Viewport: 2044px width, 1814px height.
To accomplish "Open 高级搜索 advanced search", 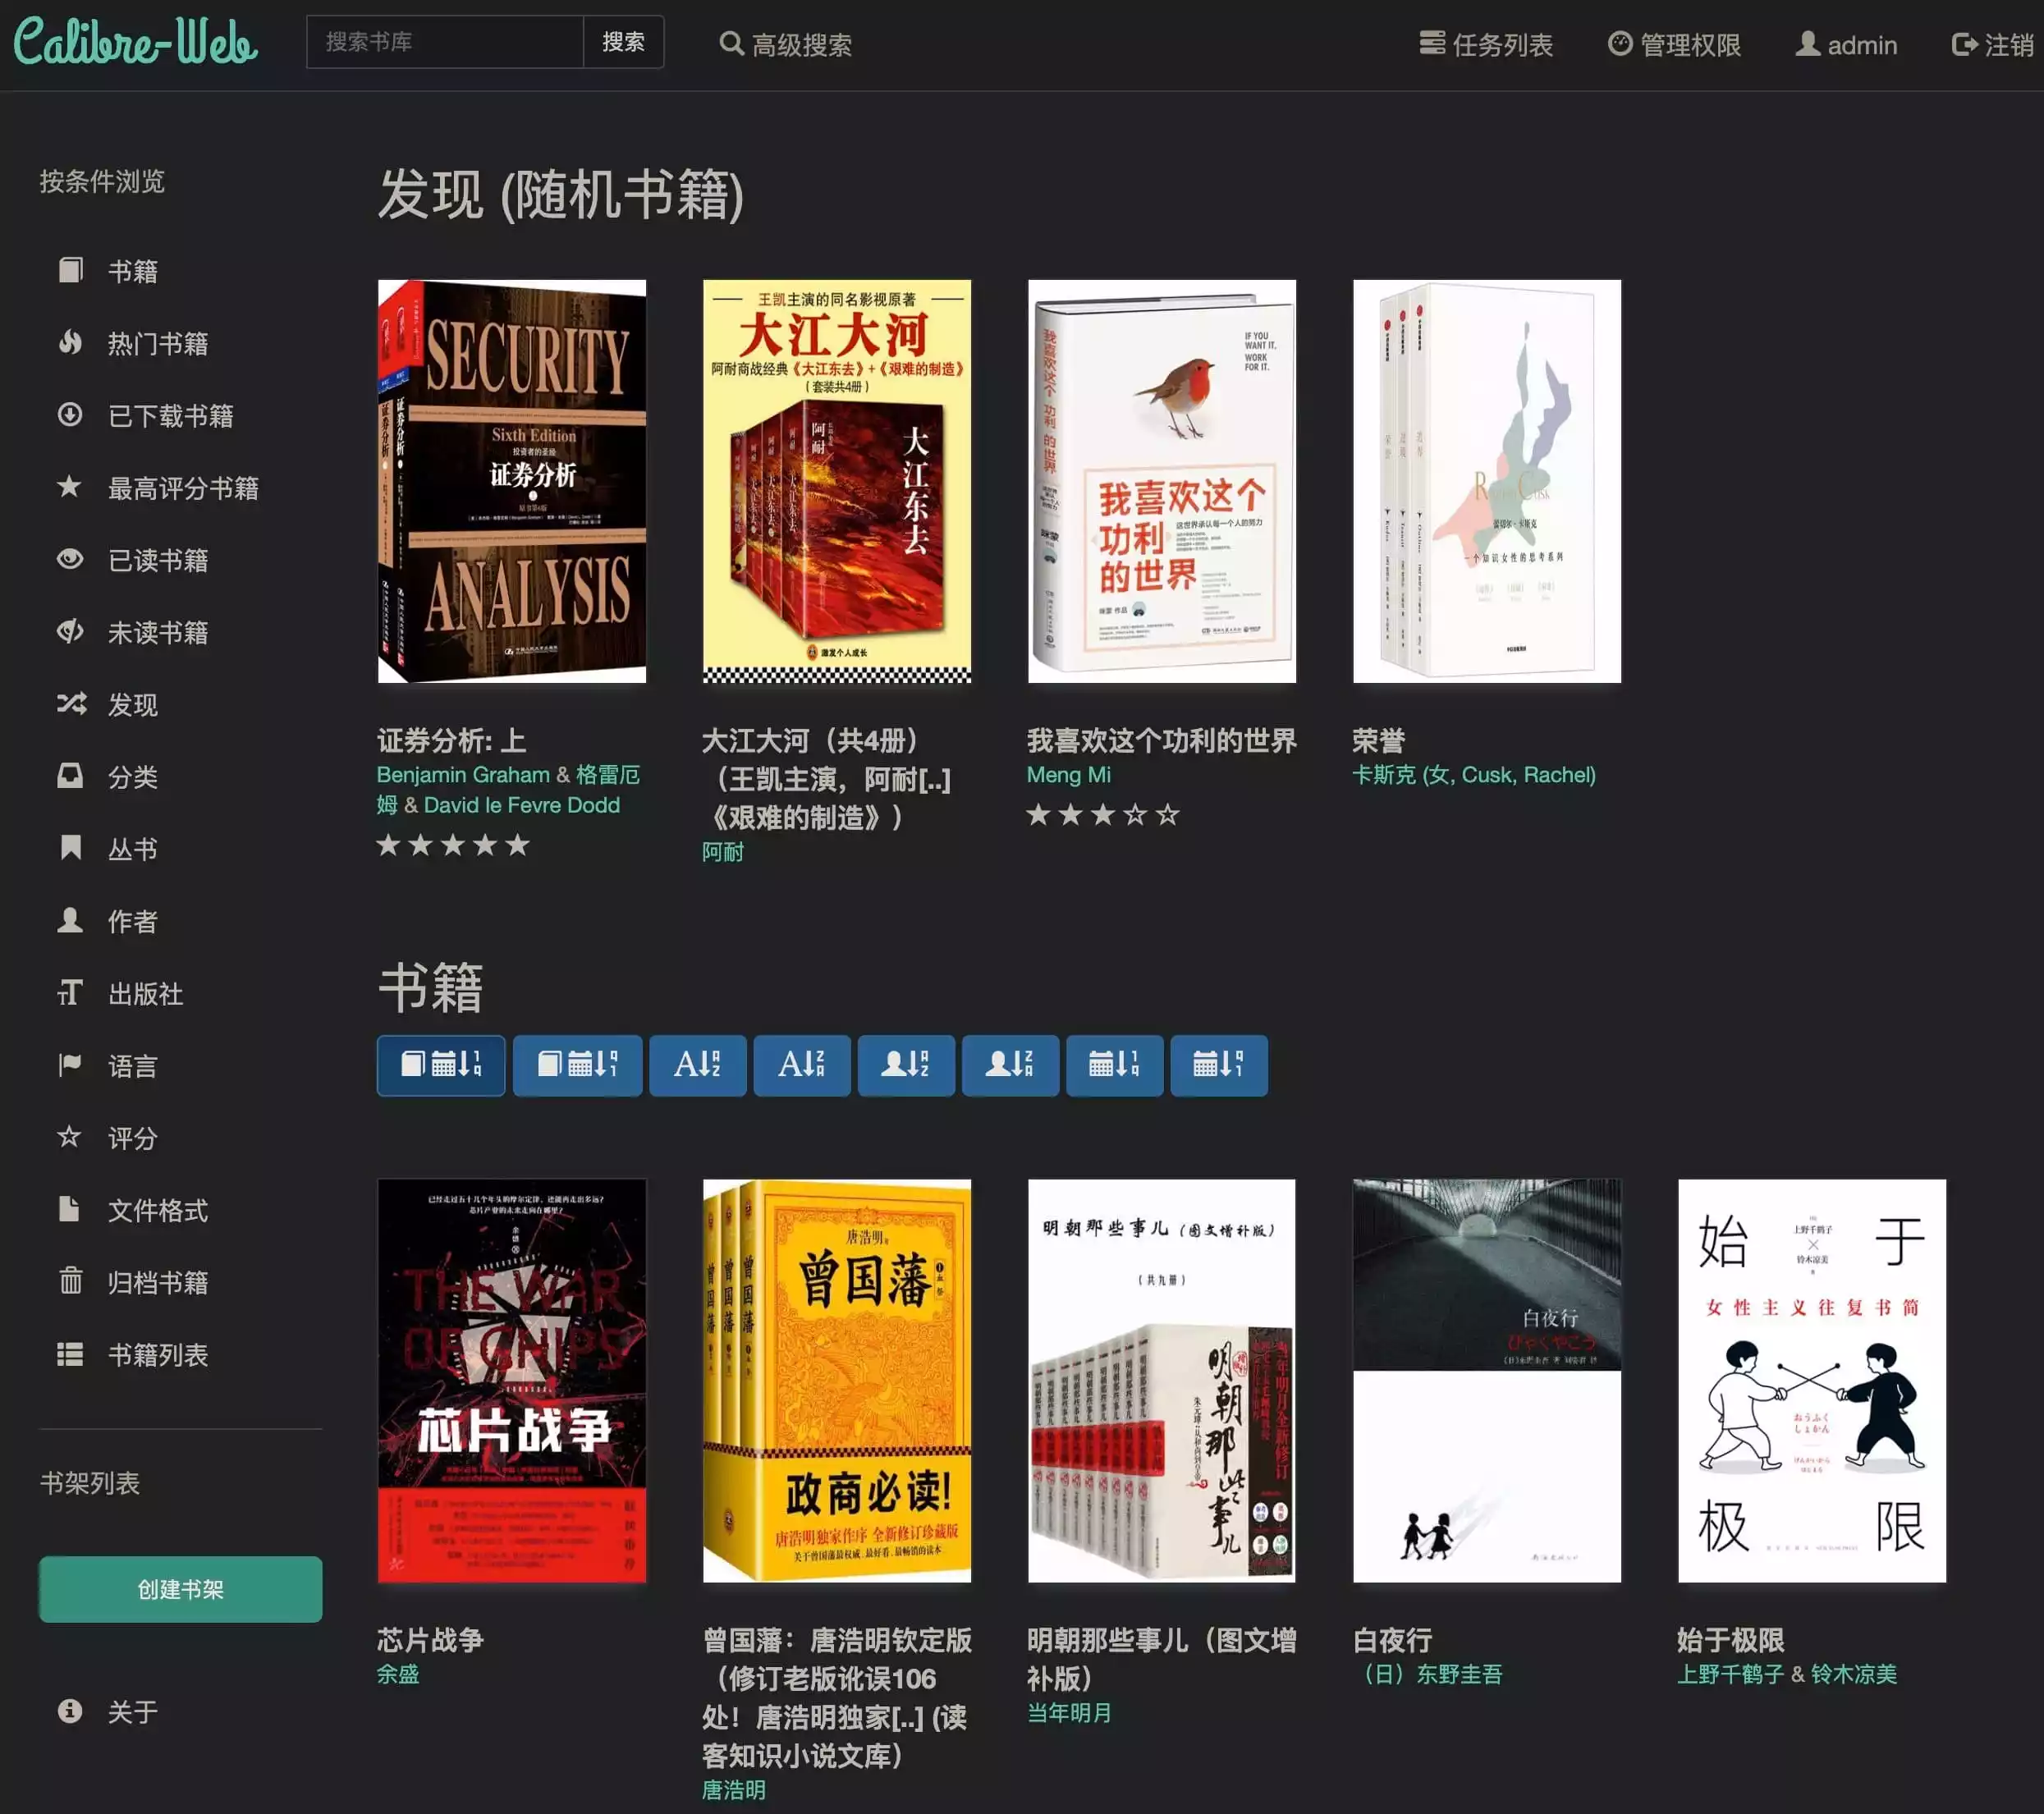I will coord(786,44).
